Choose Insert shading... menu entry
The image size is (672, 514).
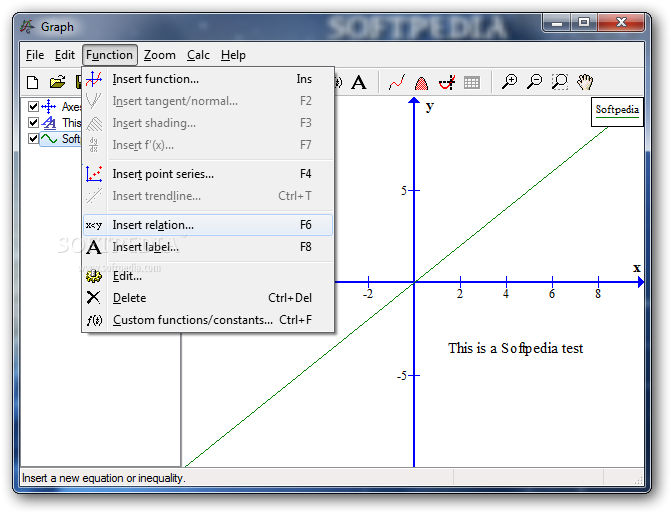point(208,123)
